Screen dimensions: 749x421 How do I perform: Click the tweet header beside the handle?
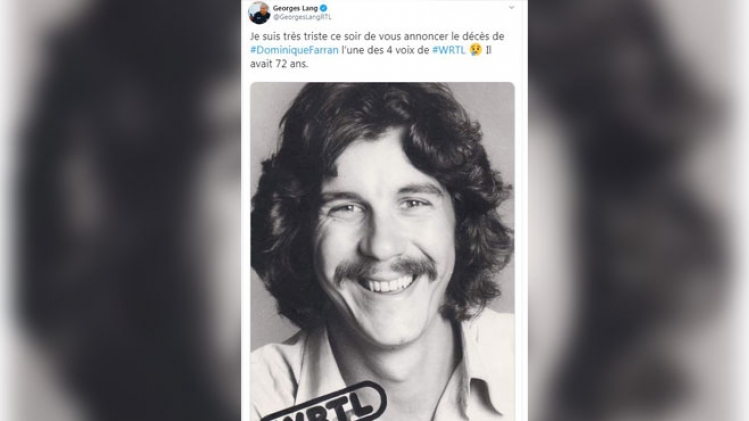point(420,12)
